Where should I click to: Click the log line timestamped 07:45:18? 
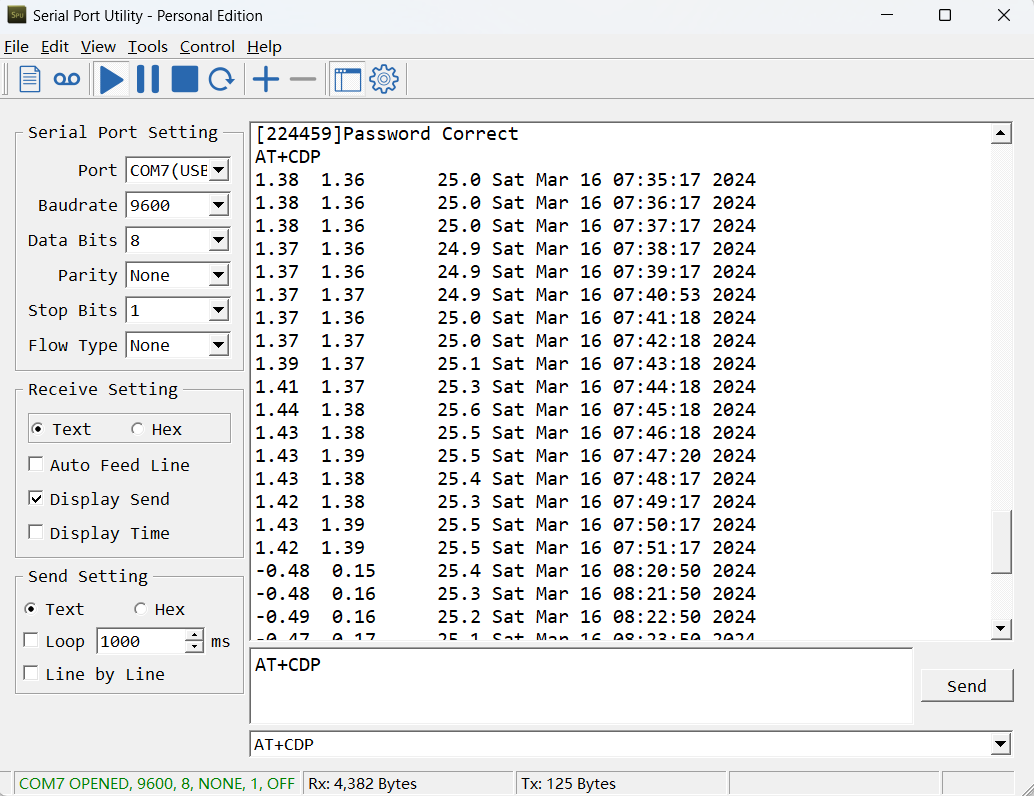(505, 410)
